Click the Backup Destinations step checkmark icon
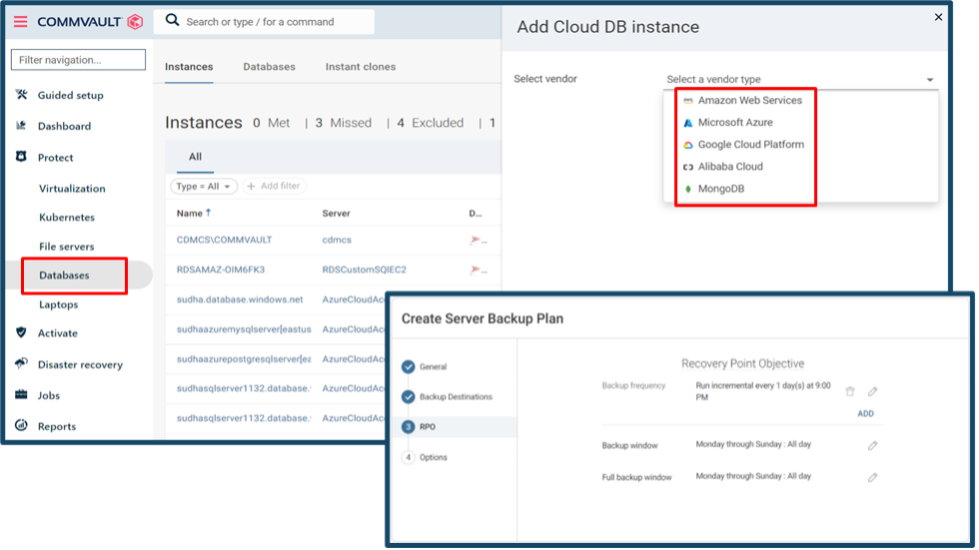This screenshot has height=550, width=979. pos(408,397)
